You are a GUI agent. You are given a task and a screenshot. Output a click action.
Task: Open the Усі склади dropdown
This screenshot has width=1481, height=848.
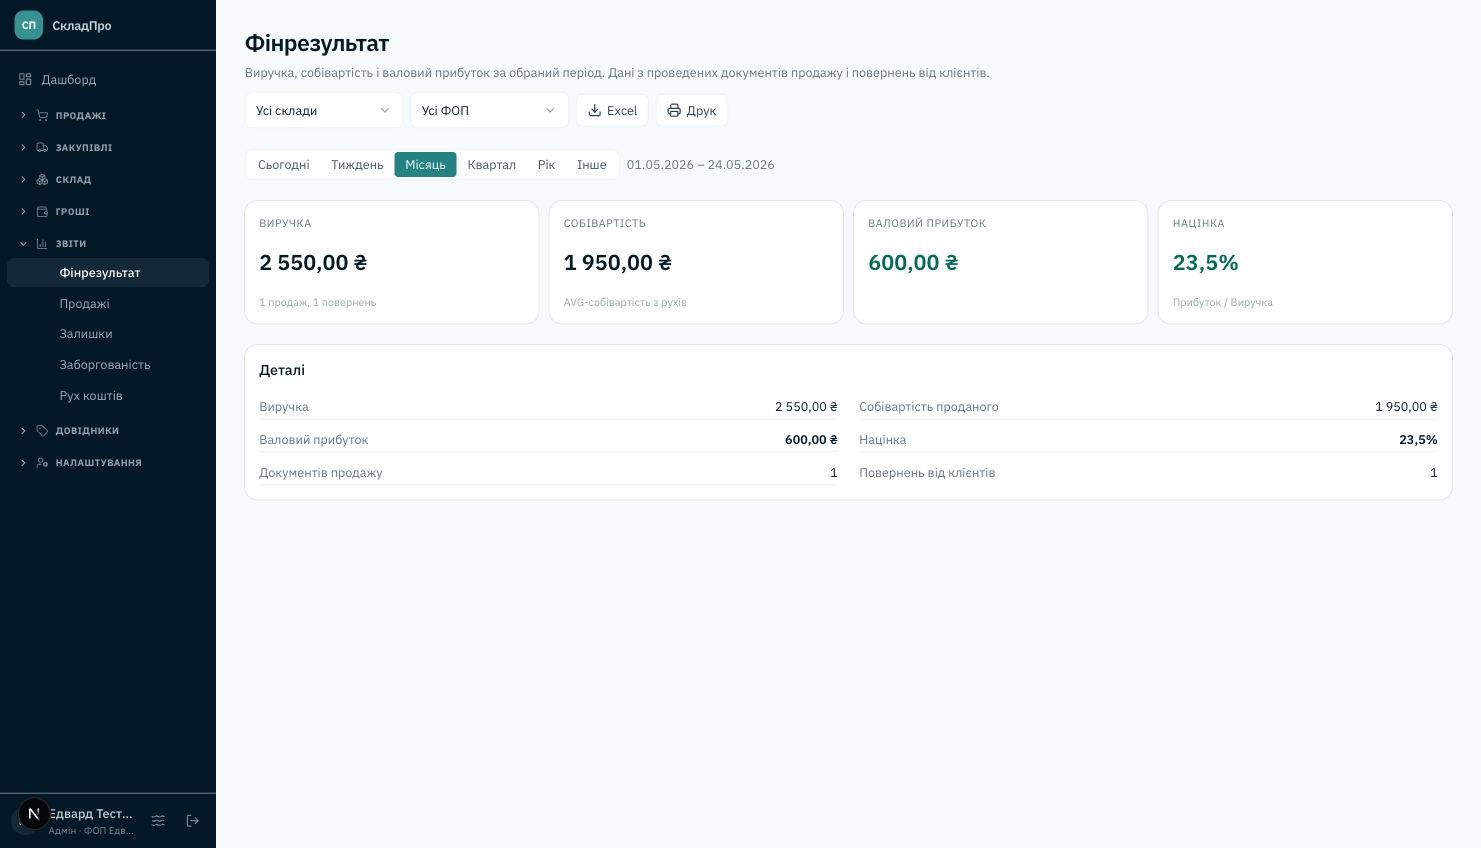pos(324,110)
